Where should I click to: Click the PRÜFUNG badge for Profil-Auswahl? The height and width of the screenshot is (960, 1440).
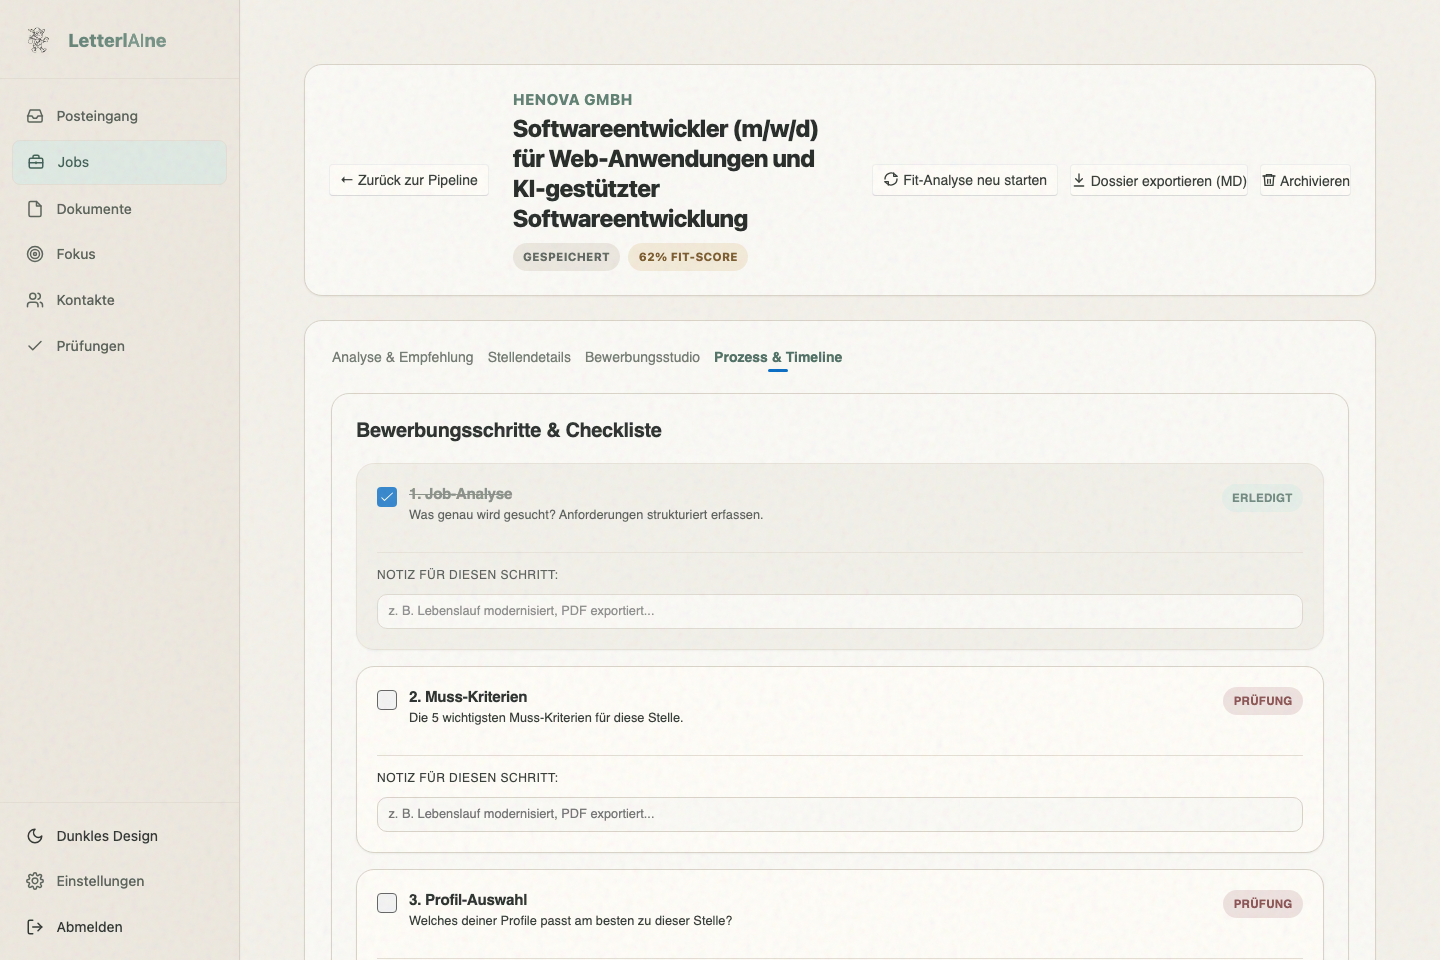[1263, 904]
